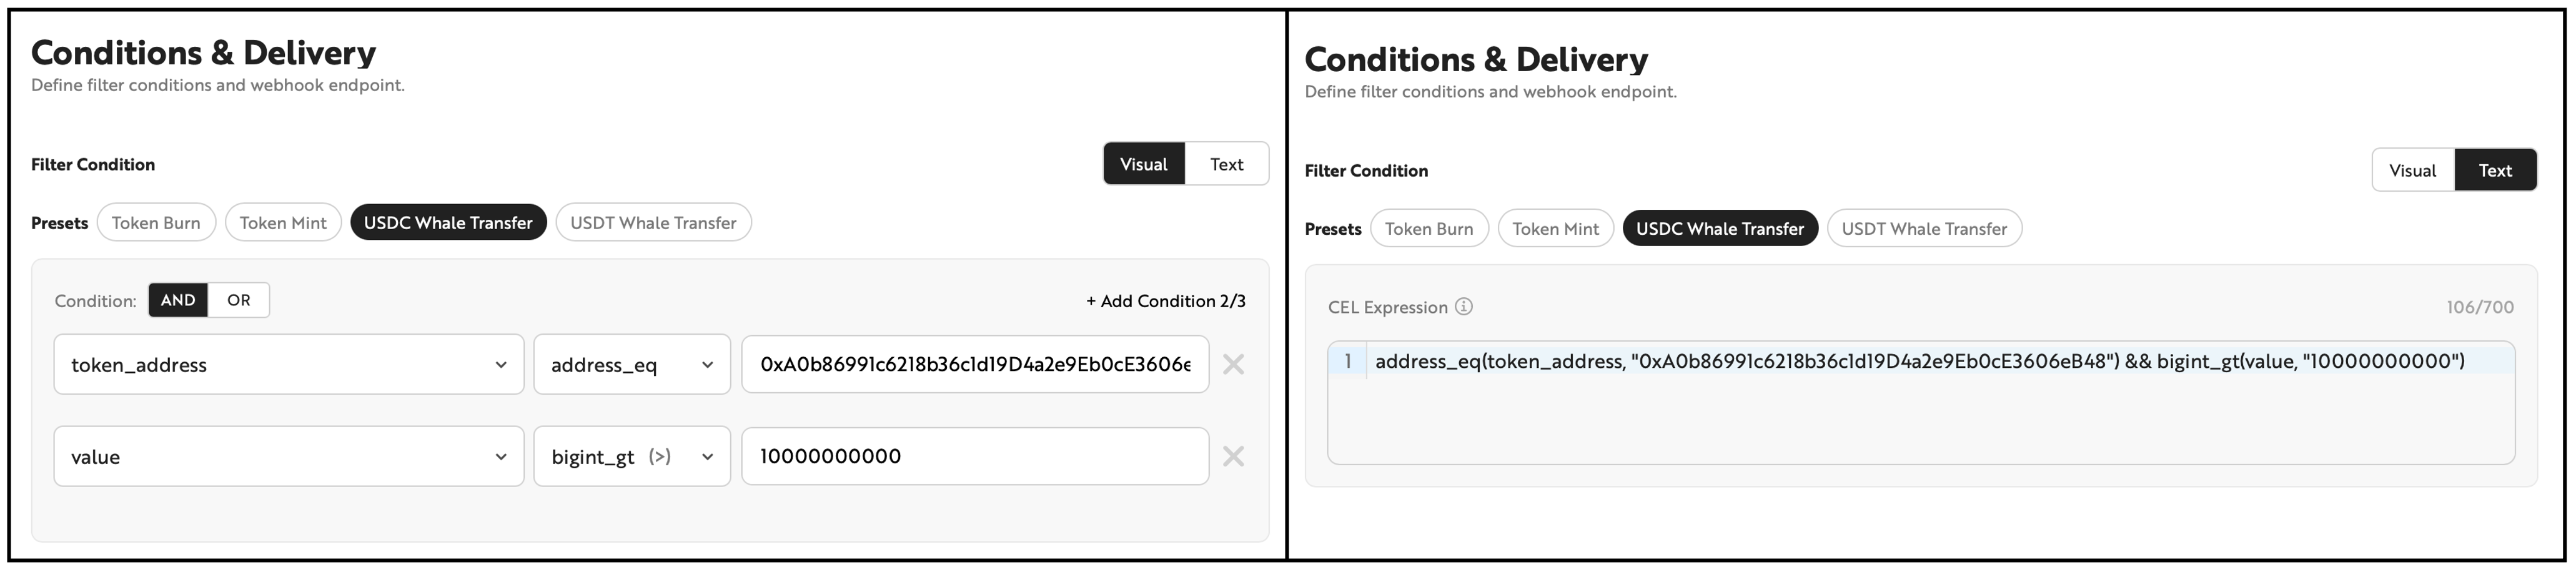Open the token_address field dropdown
This screenshot has width=2576, height=572.
click(288, 365)
